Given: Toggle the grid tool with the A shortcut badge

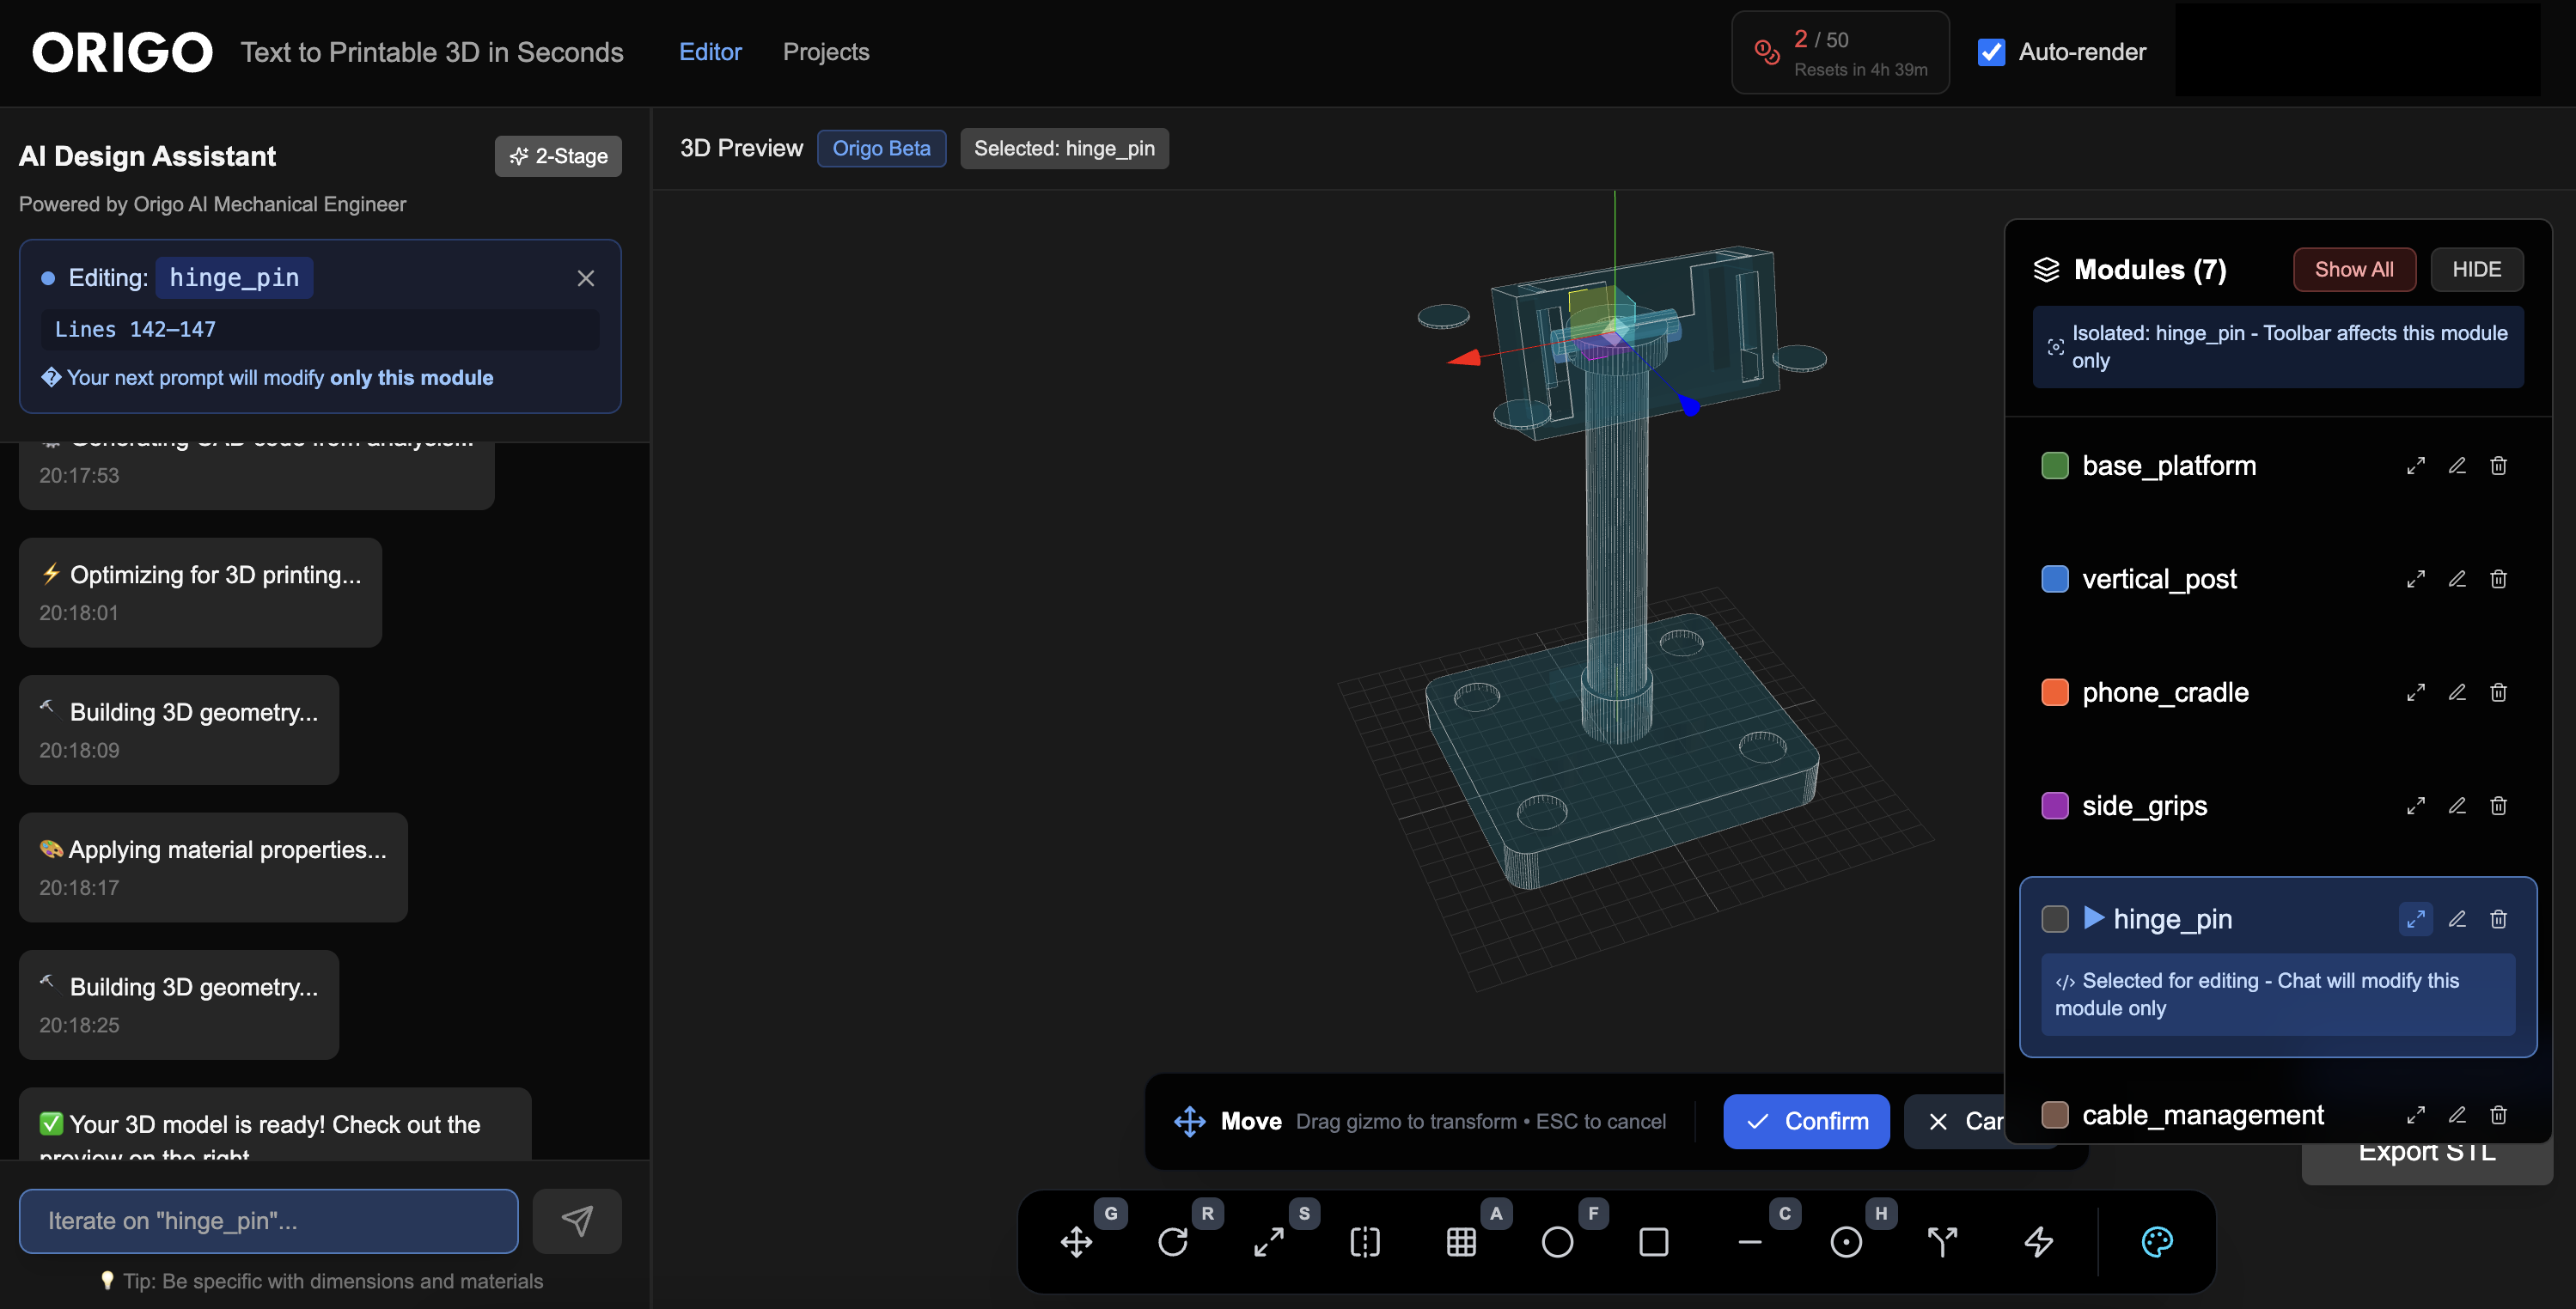Looking at the screenshot, I should click(1461, 1242).
